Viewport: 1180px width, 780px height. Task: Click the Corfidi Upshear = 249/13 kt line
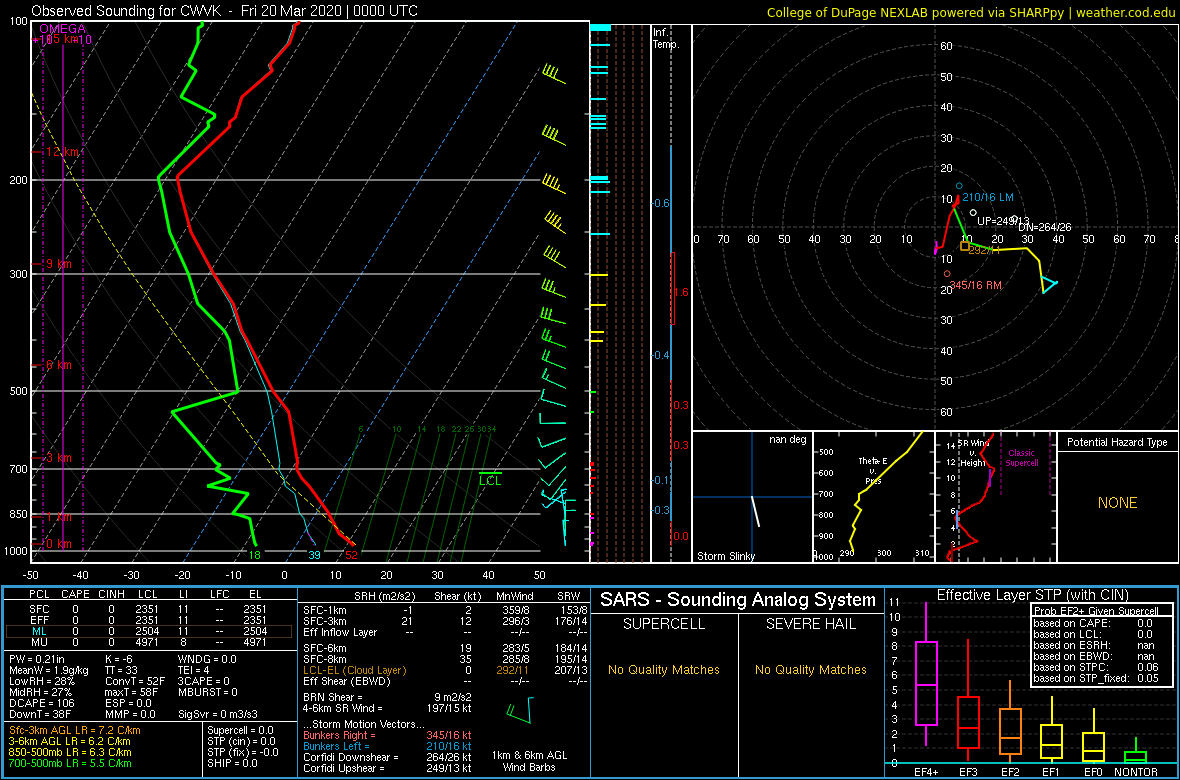pyautogui.click(x=387, y=768)
